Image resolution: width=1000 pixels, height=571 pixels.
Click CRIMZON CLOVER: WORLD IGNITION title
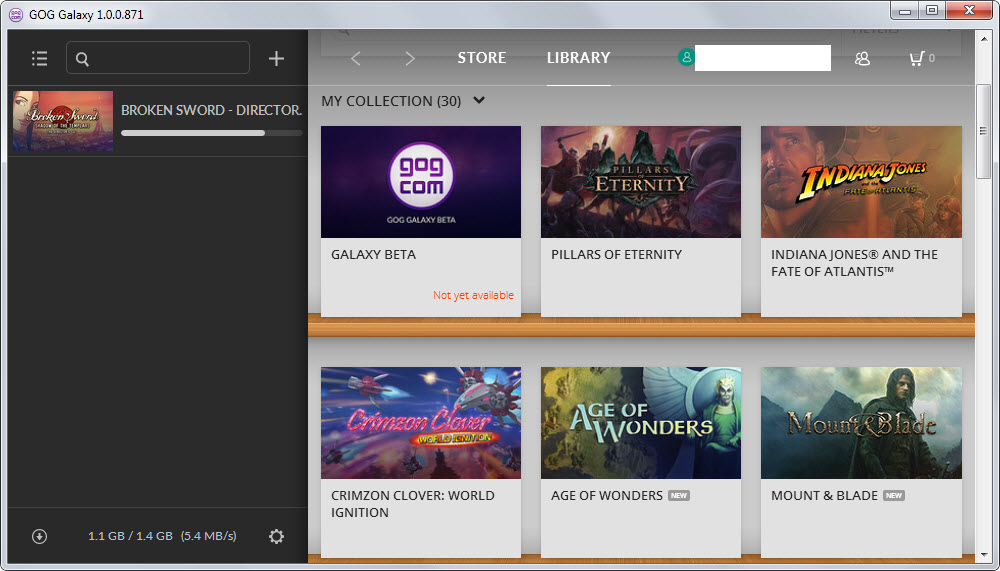pyautogui.click(x=413, y=504)
